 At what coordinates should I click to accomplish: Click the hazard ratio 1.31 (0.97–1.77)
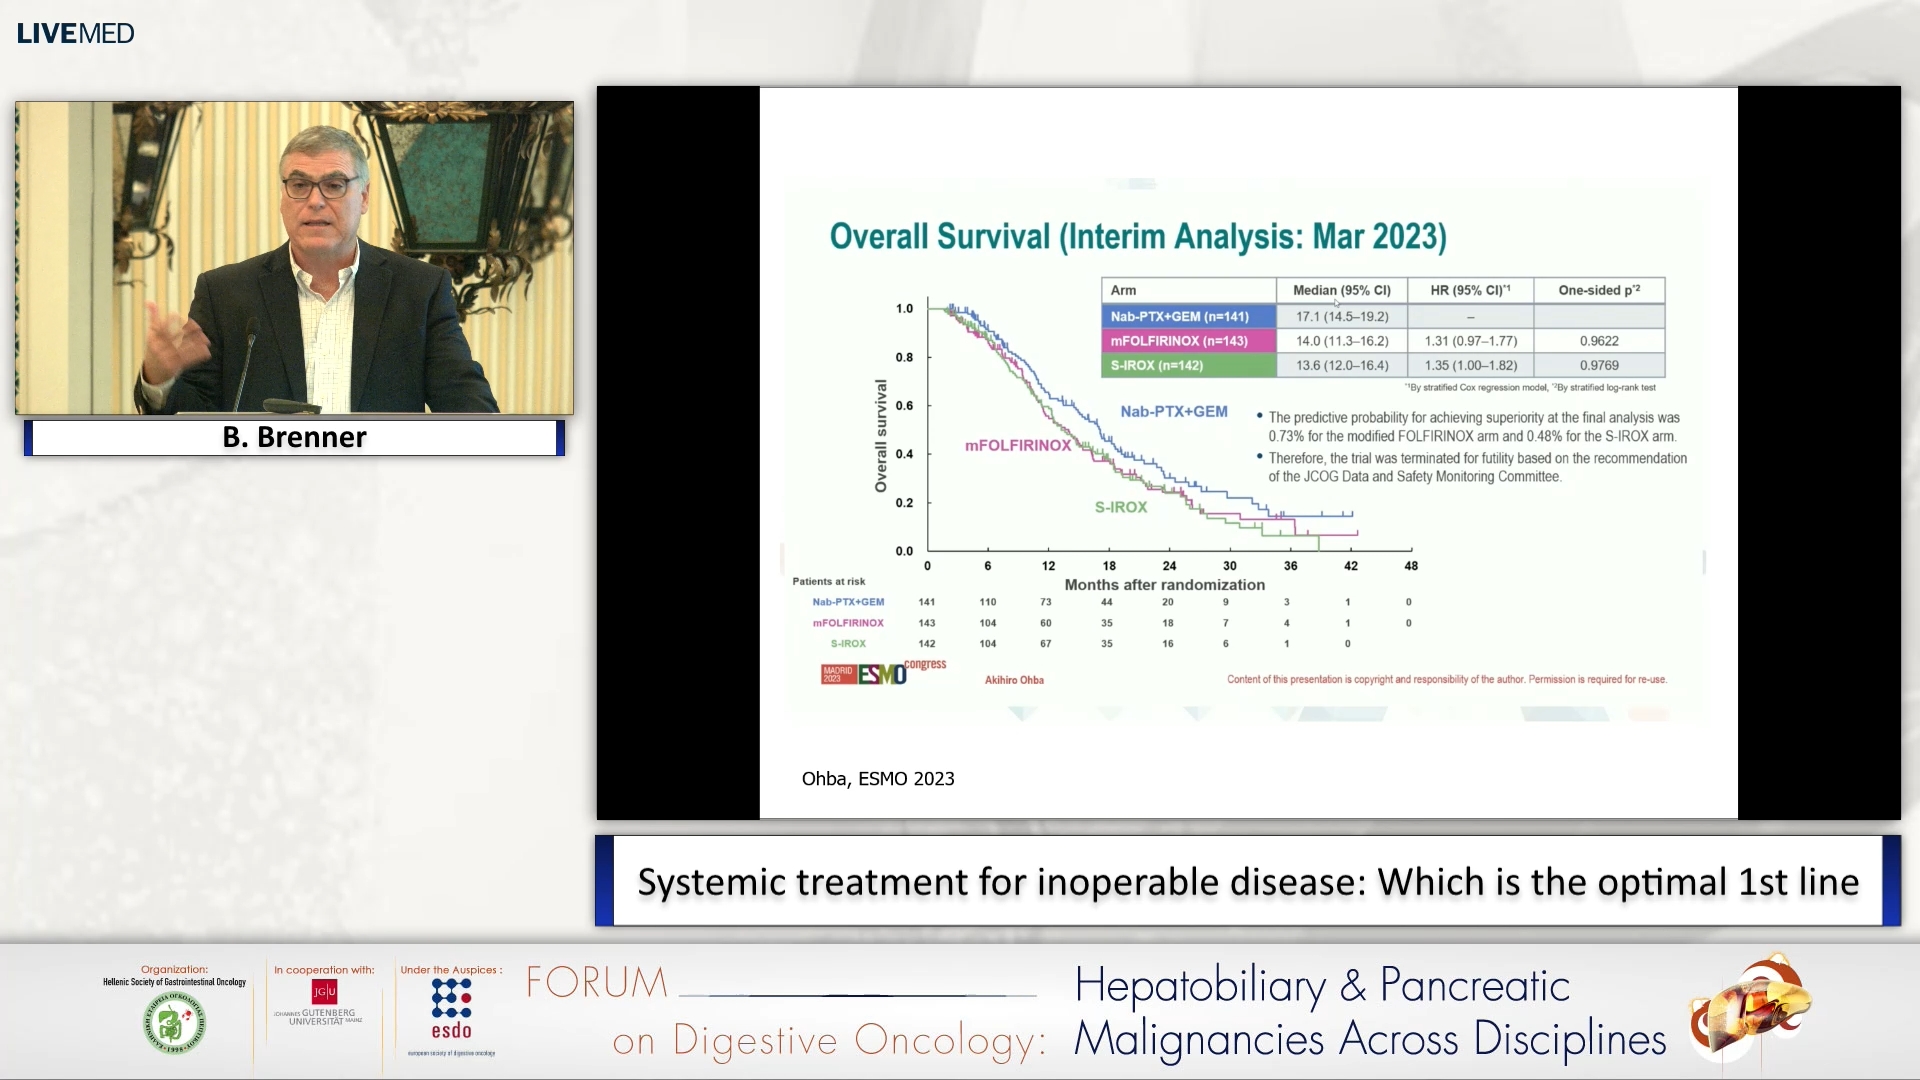[1471, 341]
